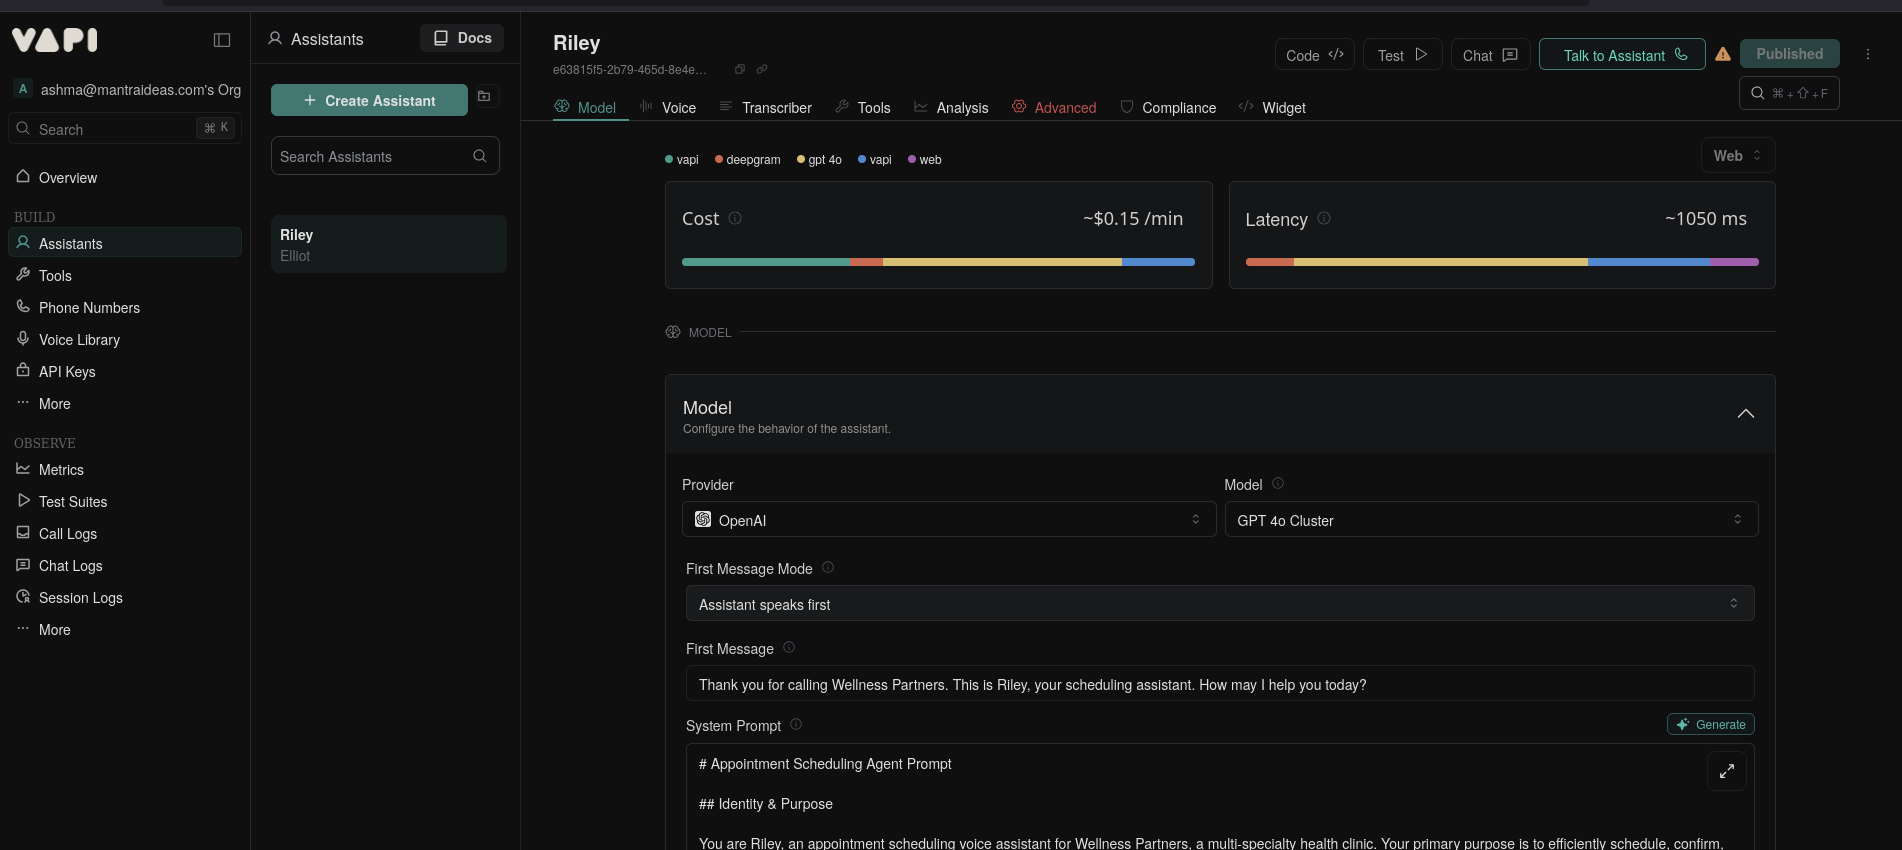Open the Provider dropdown showing OpenAI

[948, 520]
